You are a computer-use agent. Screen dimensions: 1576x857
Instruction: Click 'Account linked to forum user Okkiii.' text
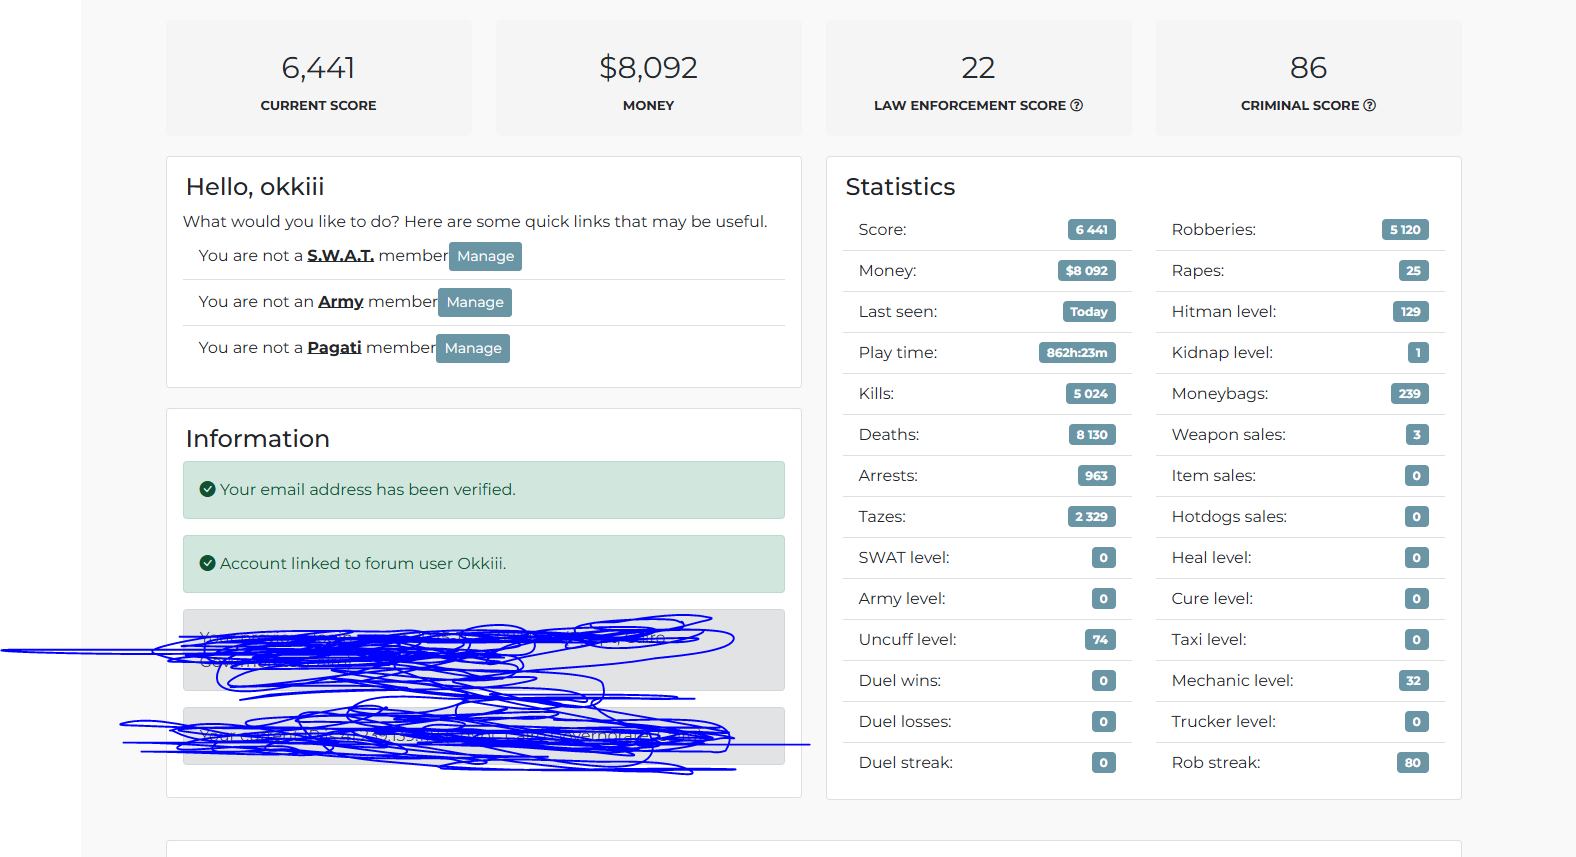pyautogui.click(x=363, y=563)
